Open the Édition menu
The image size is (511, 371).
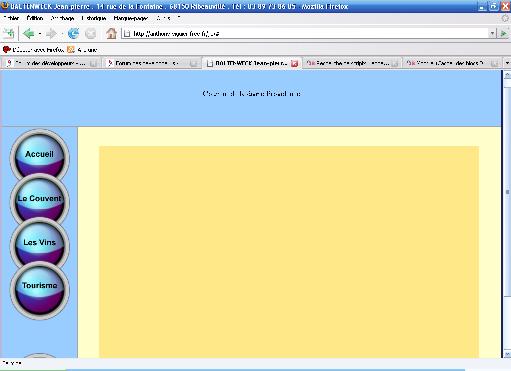click(x=35, y=18)
